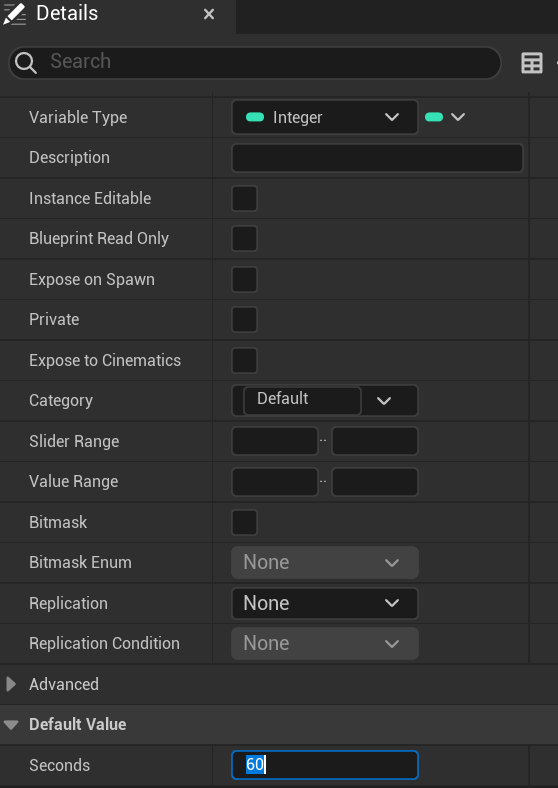Close the Details tab

point(209,14)
